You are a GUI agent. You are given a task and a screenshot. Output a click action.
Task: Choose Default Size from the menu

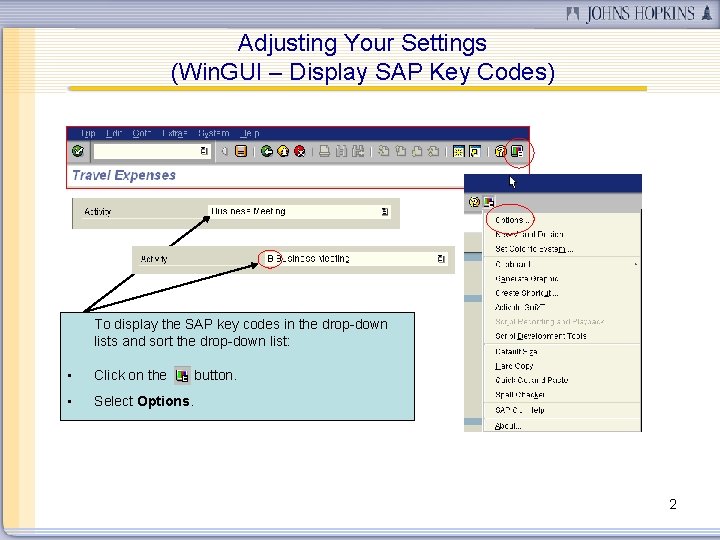click(x=516, y=352)
